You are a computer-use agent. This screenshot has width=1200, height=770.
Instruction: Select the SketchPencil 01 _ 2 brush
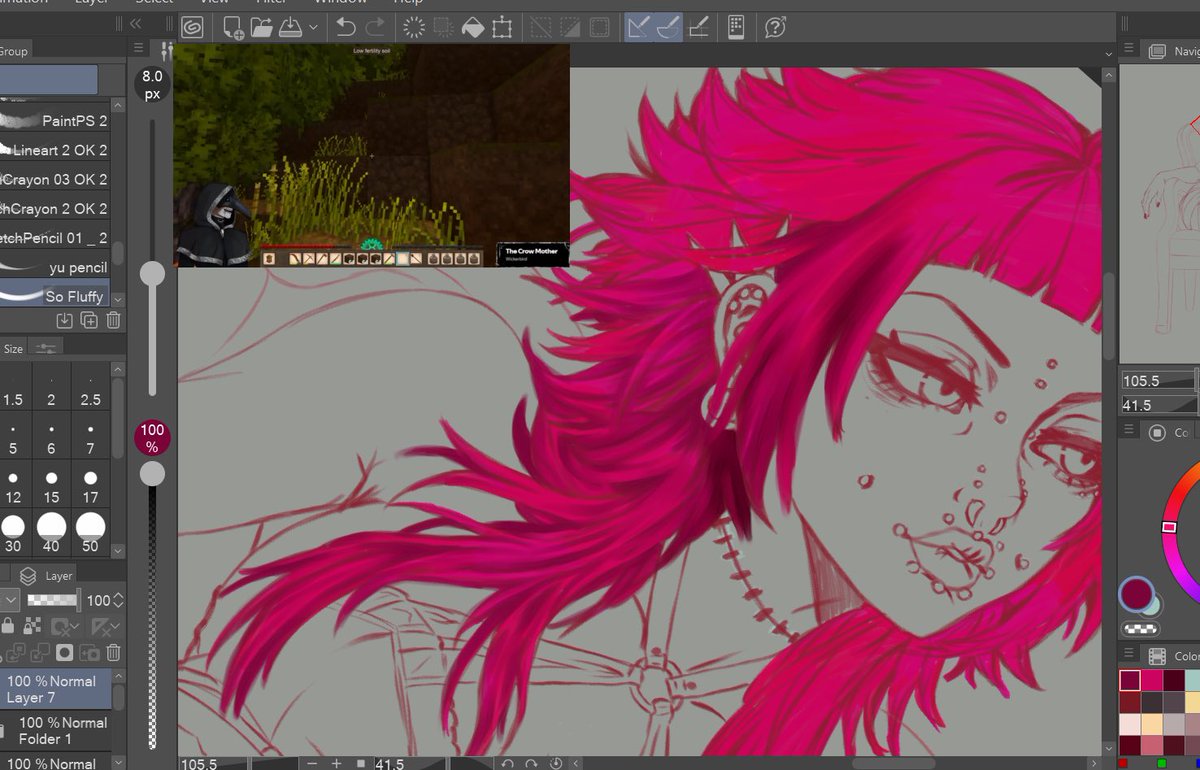55,238
